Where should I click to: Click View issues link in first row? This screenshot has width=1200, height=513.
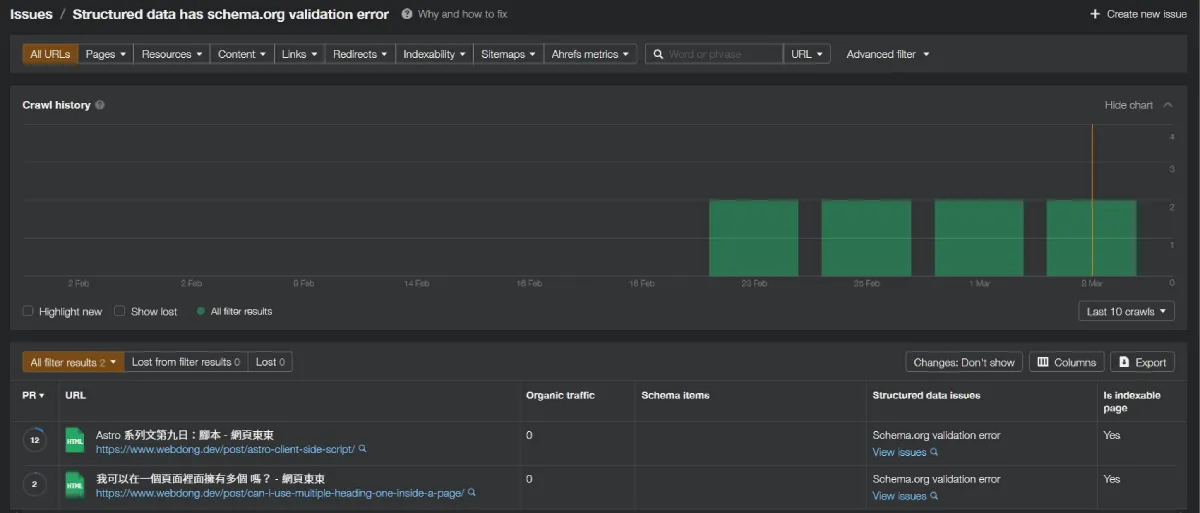pos(899,452)
